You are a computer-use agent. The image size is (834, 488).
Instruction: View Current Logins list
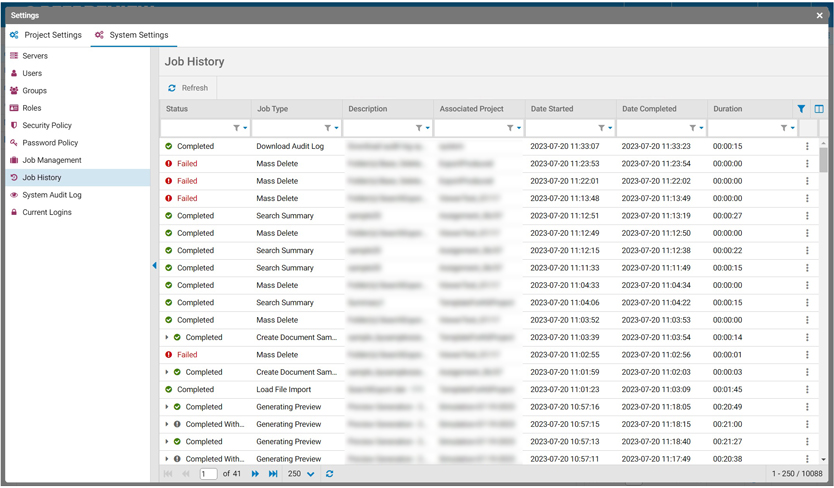coord(48,212)
